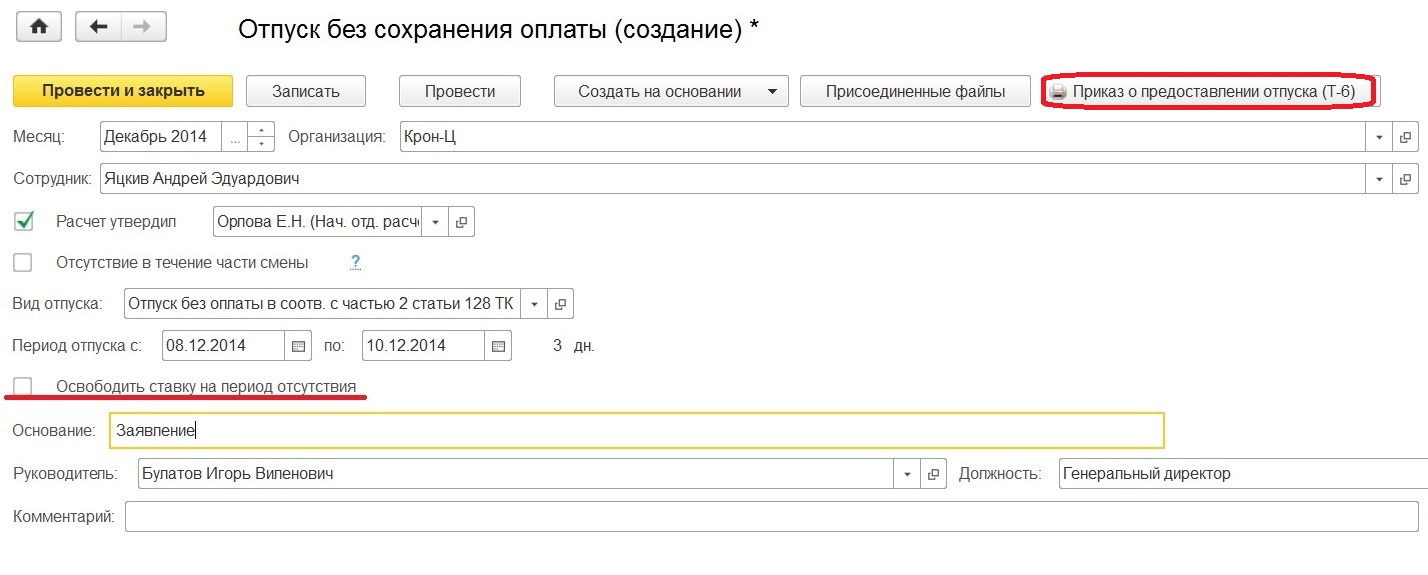Navigate forward with the right arrow
The image size is (1428, 575).
pos(143,27)
